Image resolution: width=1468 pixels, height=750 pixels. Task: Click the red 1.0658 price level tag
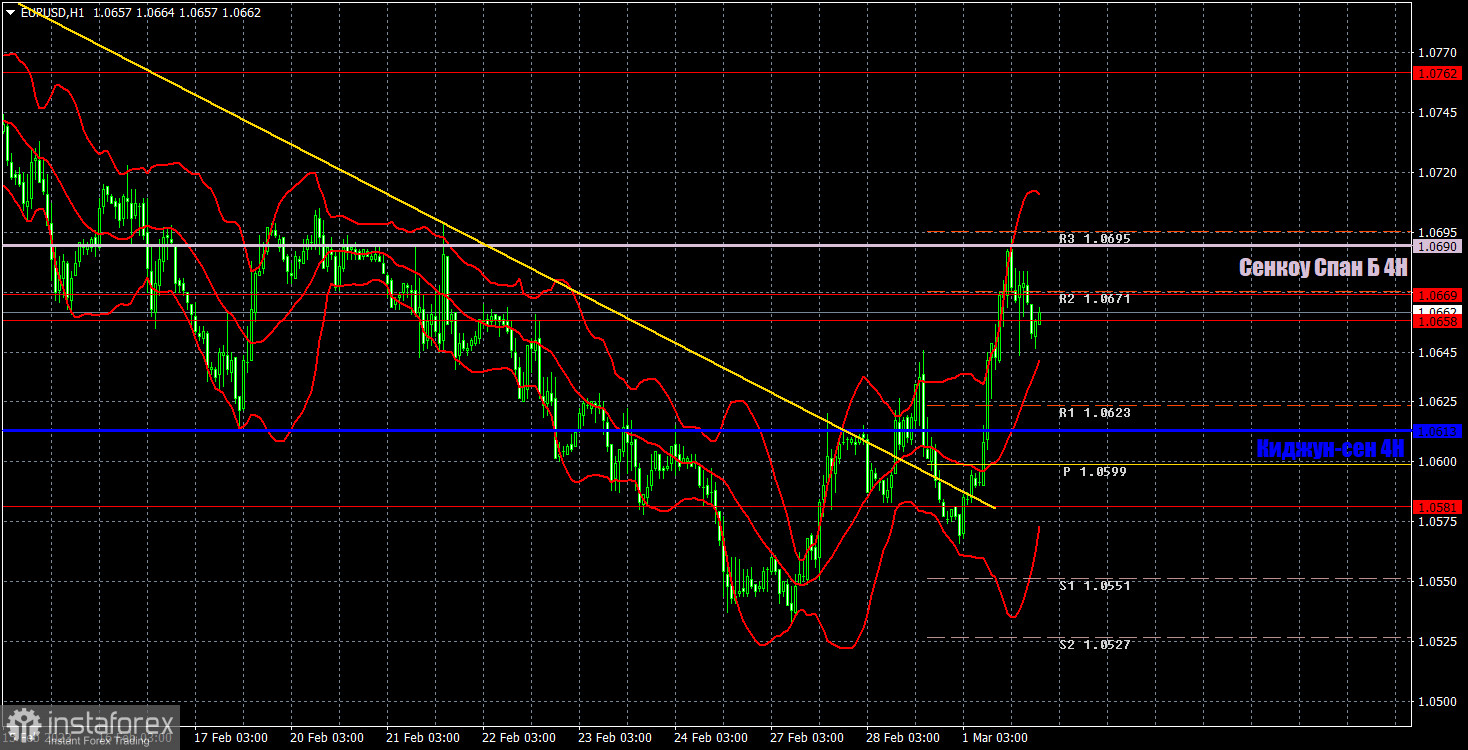tap(1439, 322)
